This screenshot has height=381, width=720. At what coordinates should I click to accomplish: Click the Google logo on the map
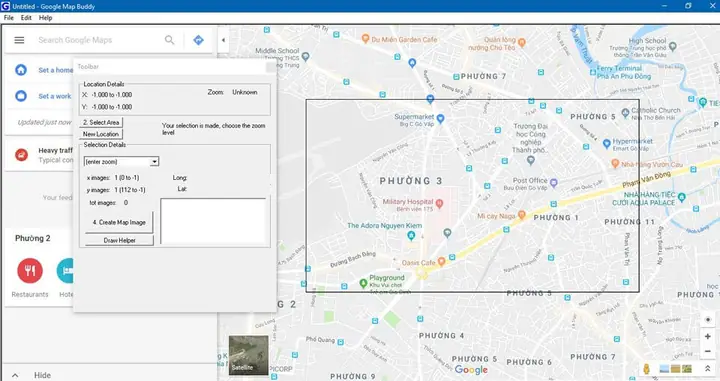tap(471, 370)
